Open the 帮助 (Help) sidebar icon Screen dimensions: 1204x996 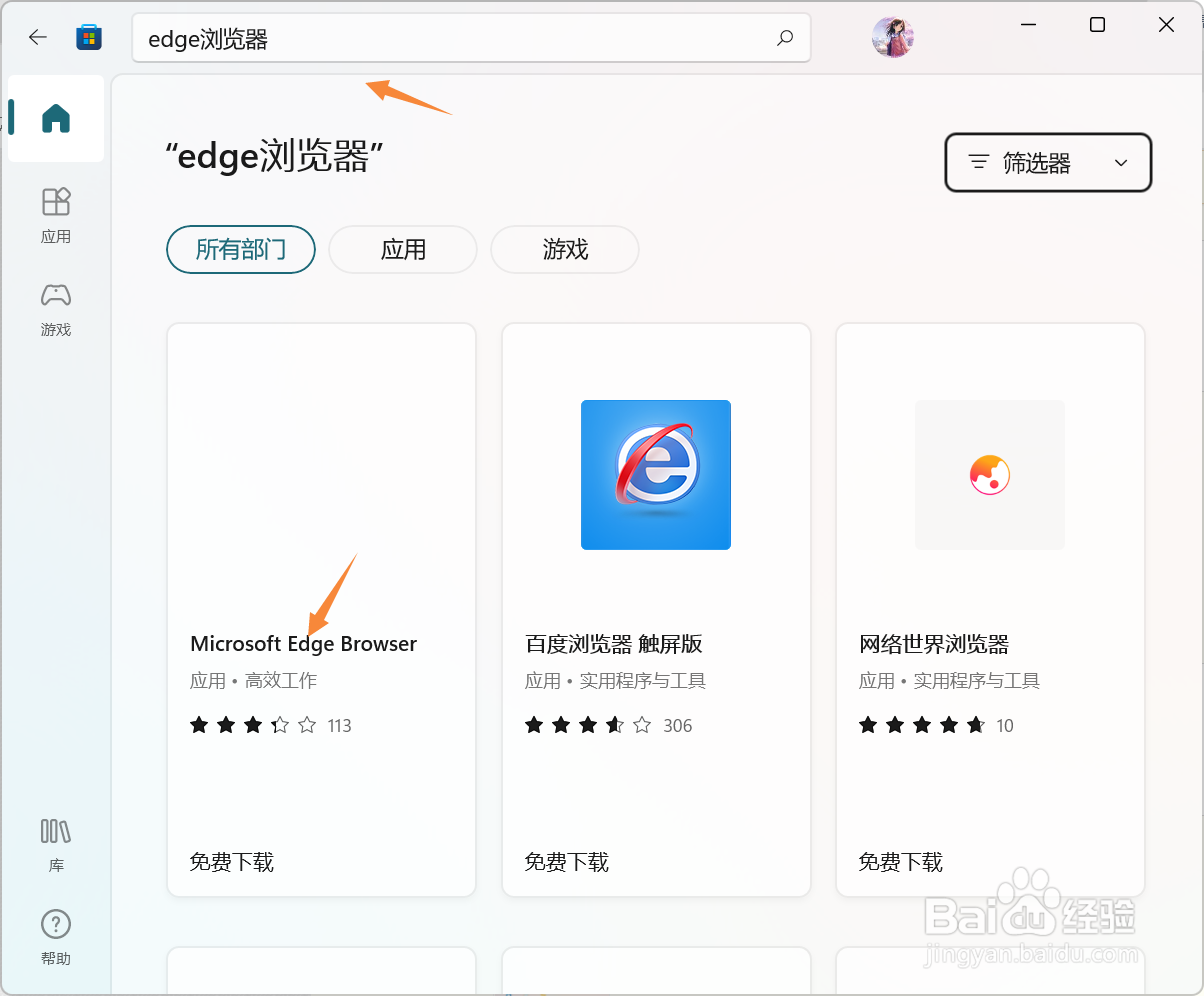pos(56,937)
